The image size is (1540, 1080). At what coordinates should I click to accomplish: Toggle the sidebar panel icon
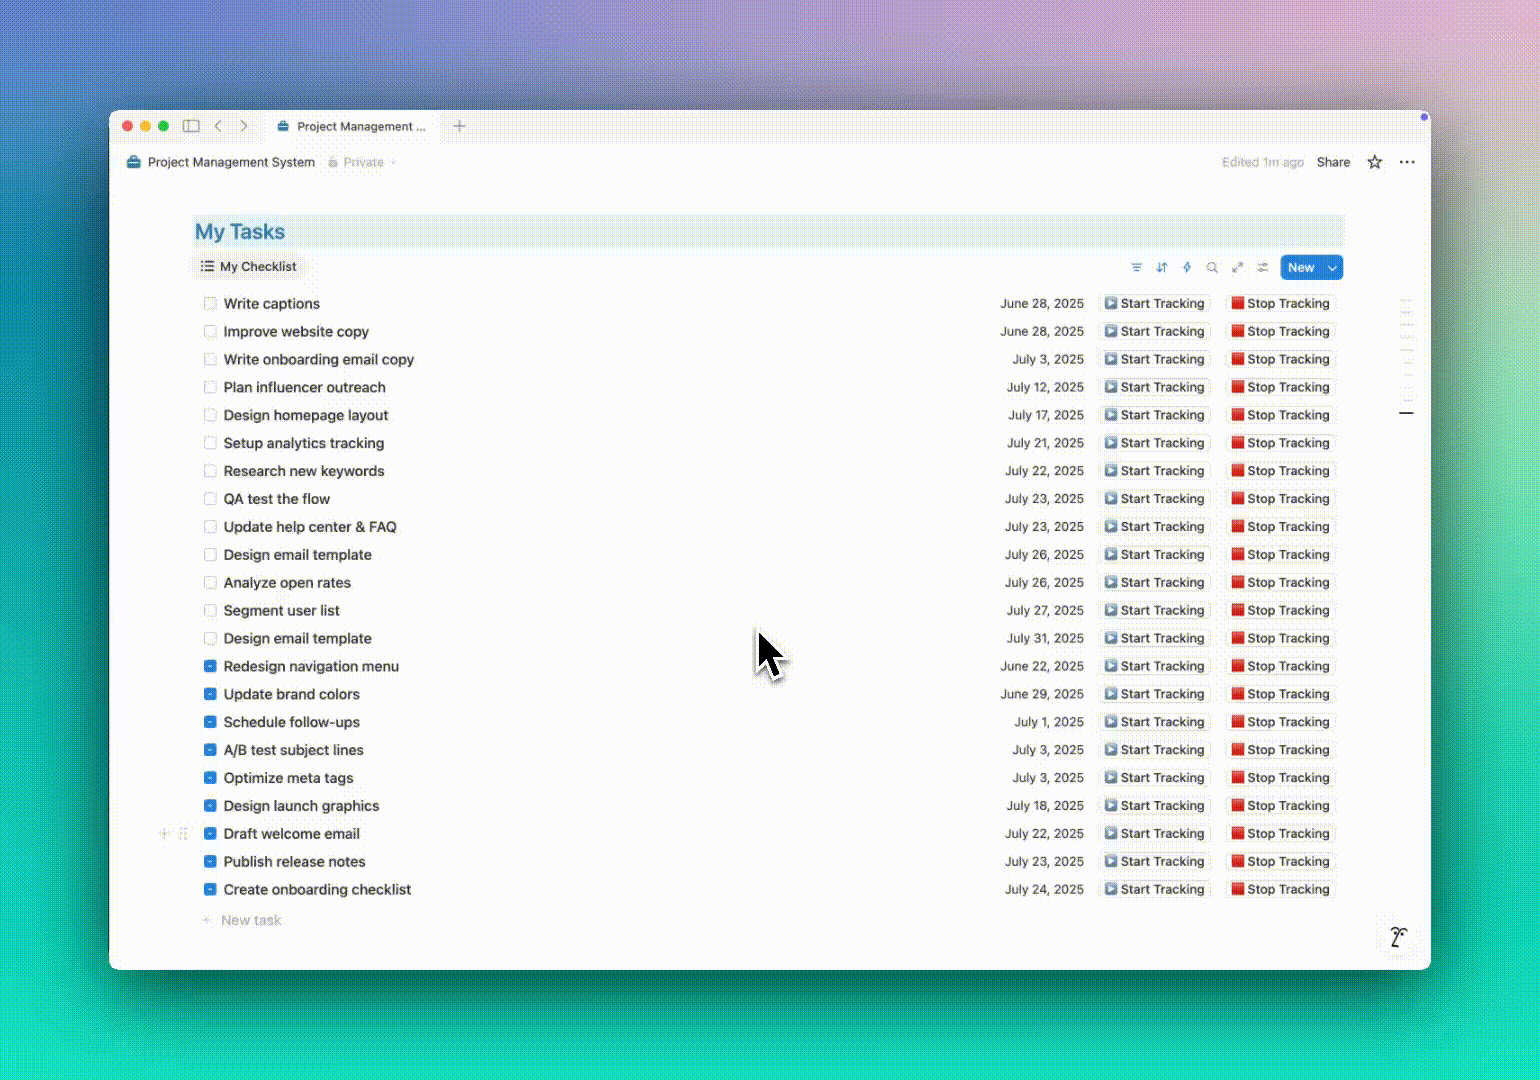tap(191, 126)
